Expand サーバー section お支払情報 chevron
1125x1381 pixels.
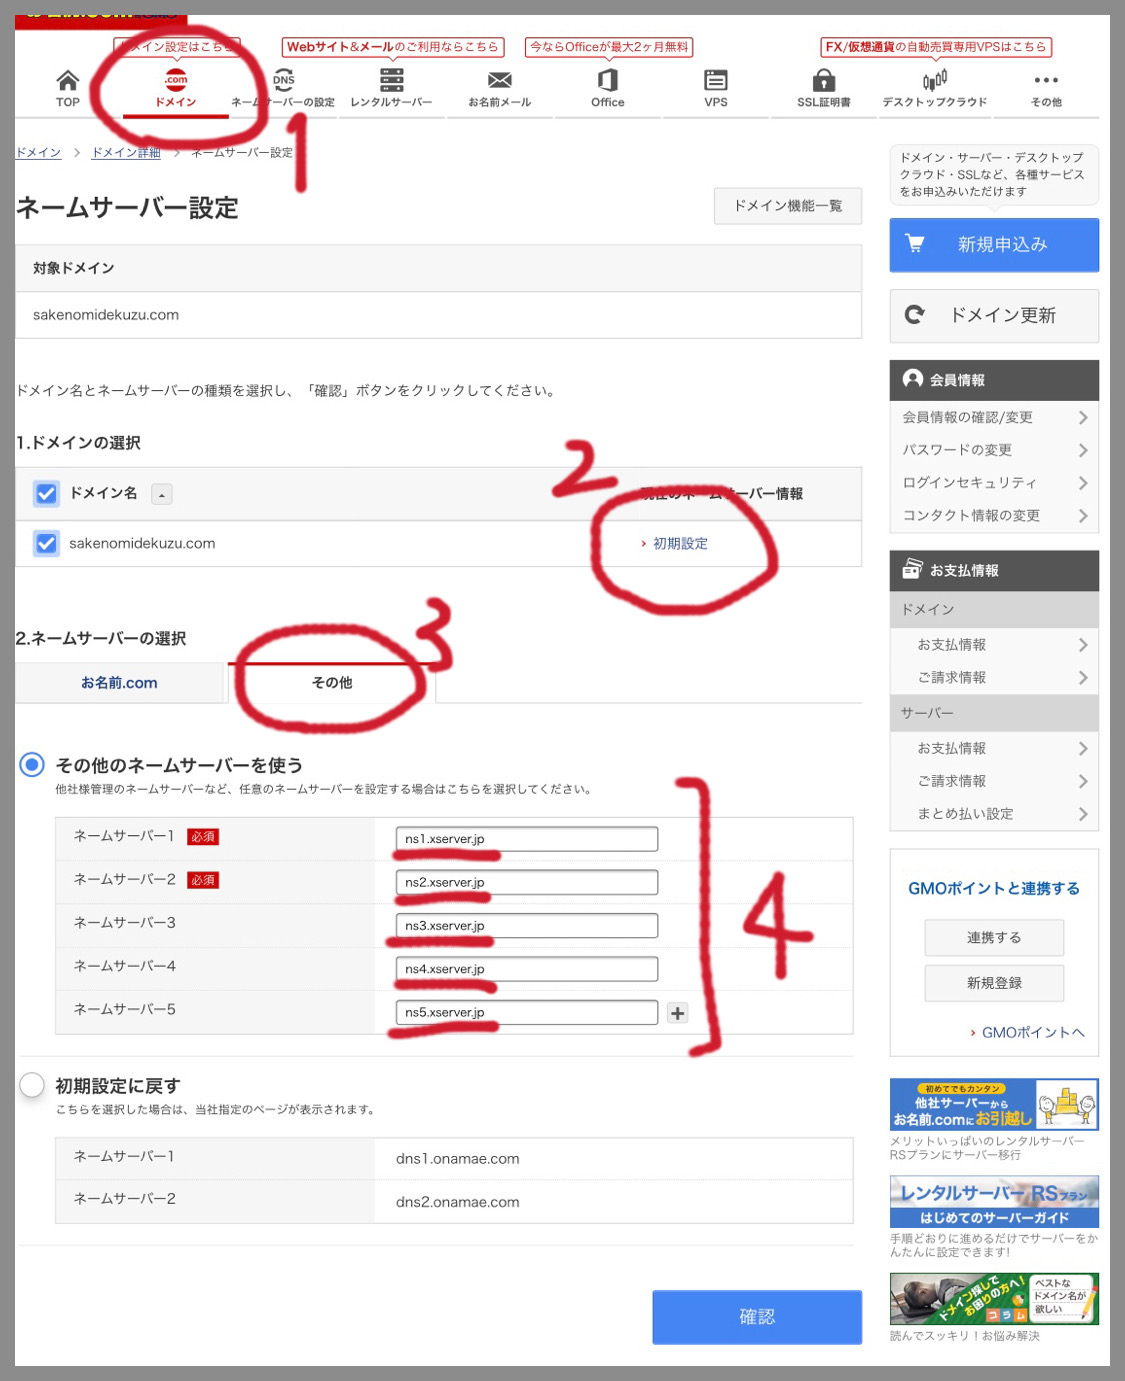tap(1083, 748)
